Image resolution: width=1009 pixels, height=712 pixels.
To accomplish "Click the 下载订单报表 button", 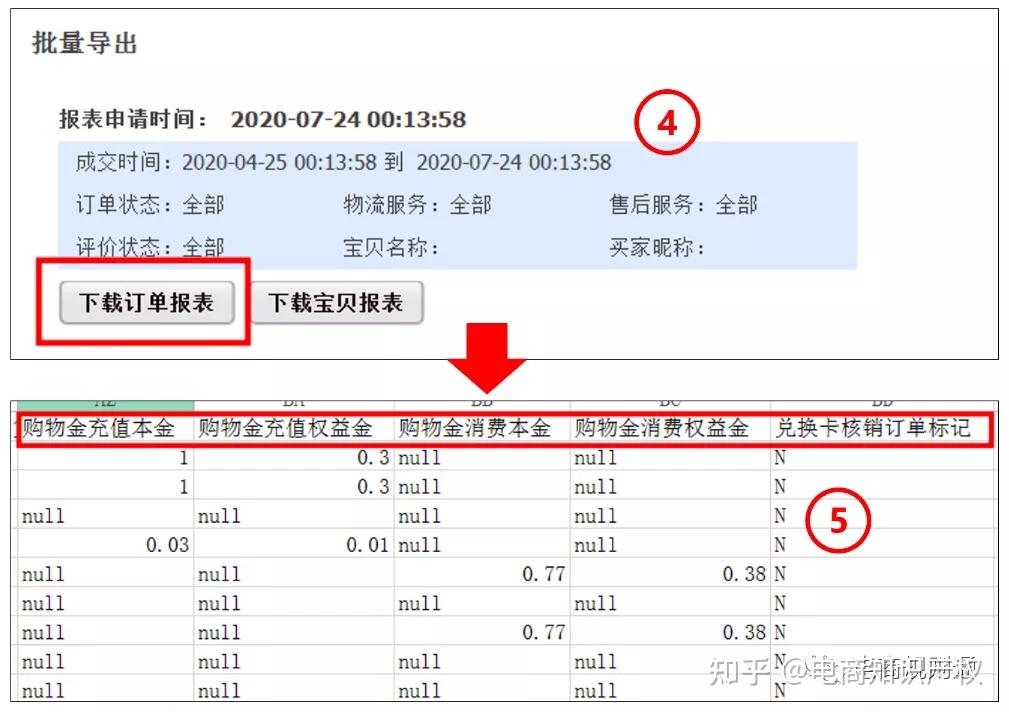I will click(x=146, y=303).
